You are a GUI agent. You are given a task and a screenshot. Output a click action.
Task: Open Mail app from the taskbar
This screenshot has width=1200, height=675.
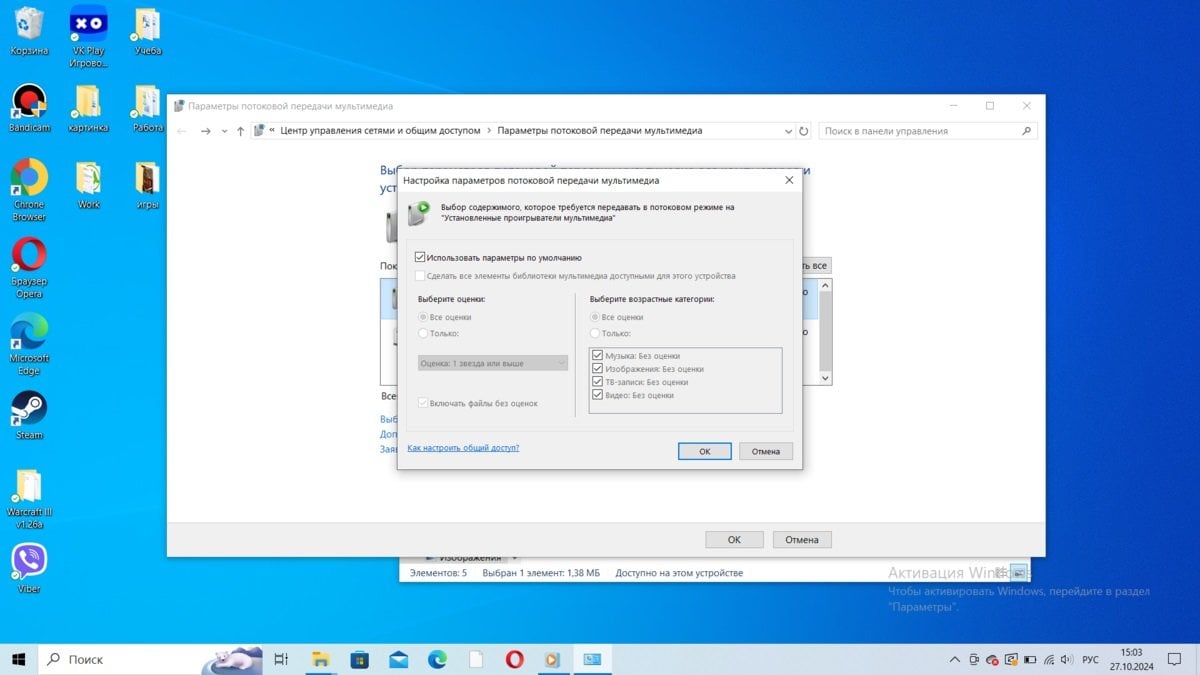tap(398, 659)
